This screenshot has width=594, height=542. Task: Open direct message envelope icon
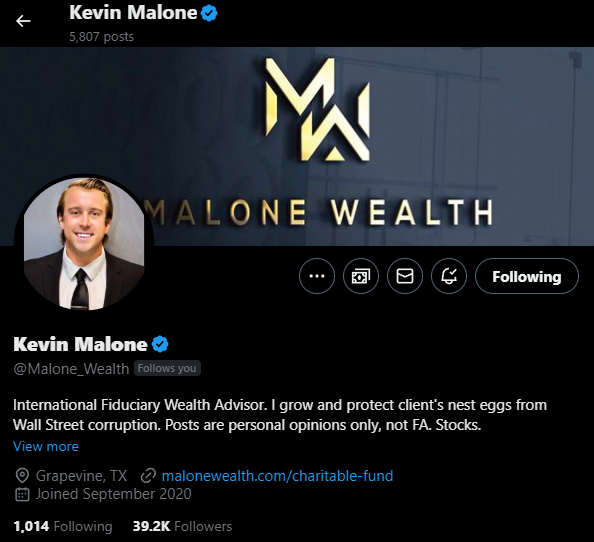(405, 276)
